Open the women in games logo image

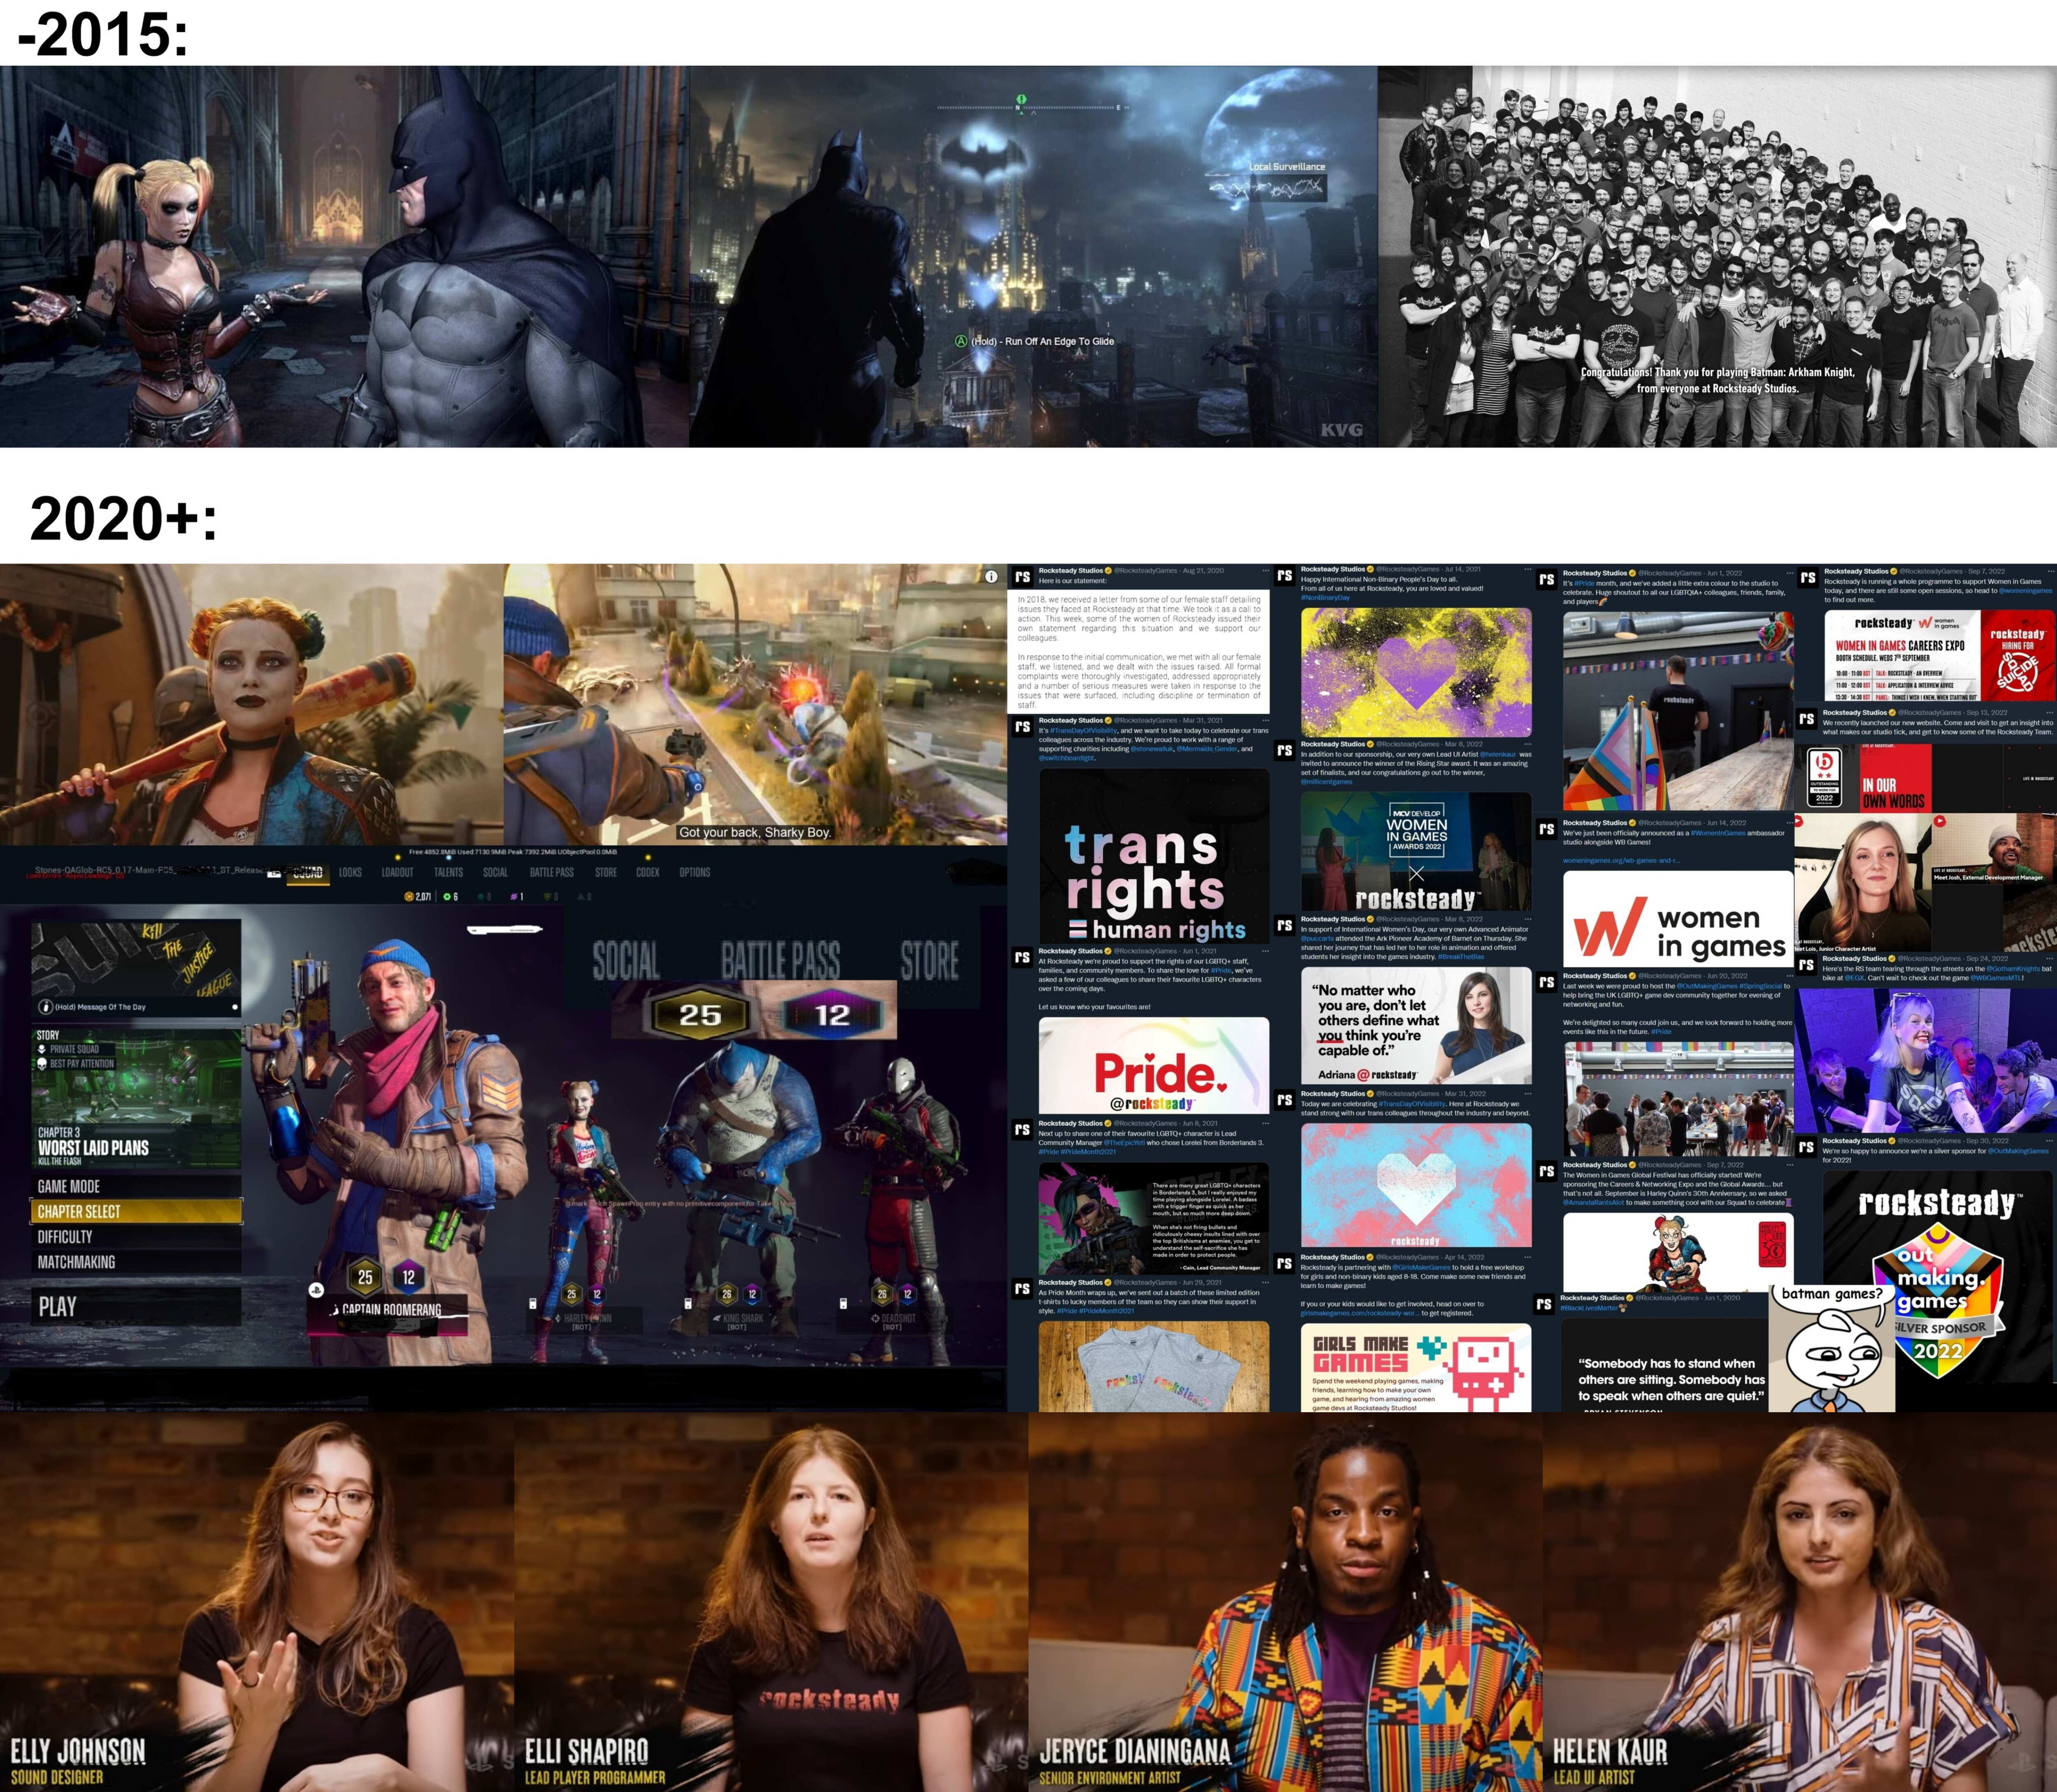pyautogui.click(x=1678, y=919)
